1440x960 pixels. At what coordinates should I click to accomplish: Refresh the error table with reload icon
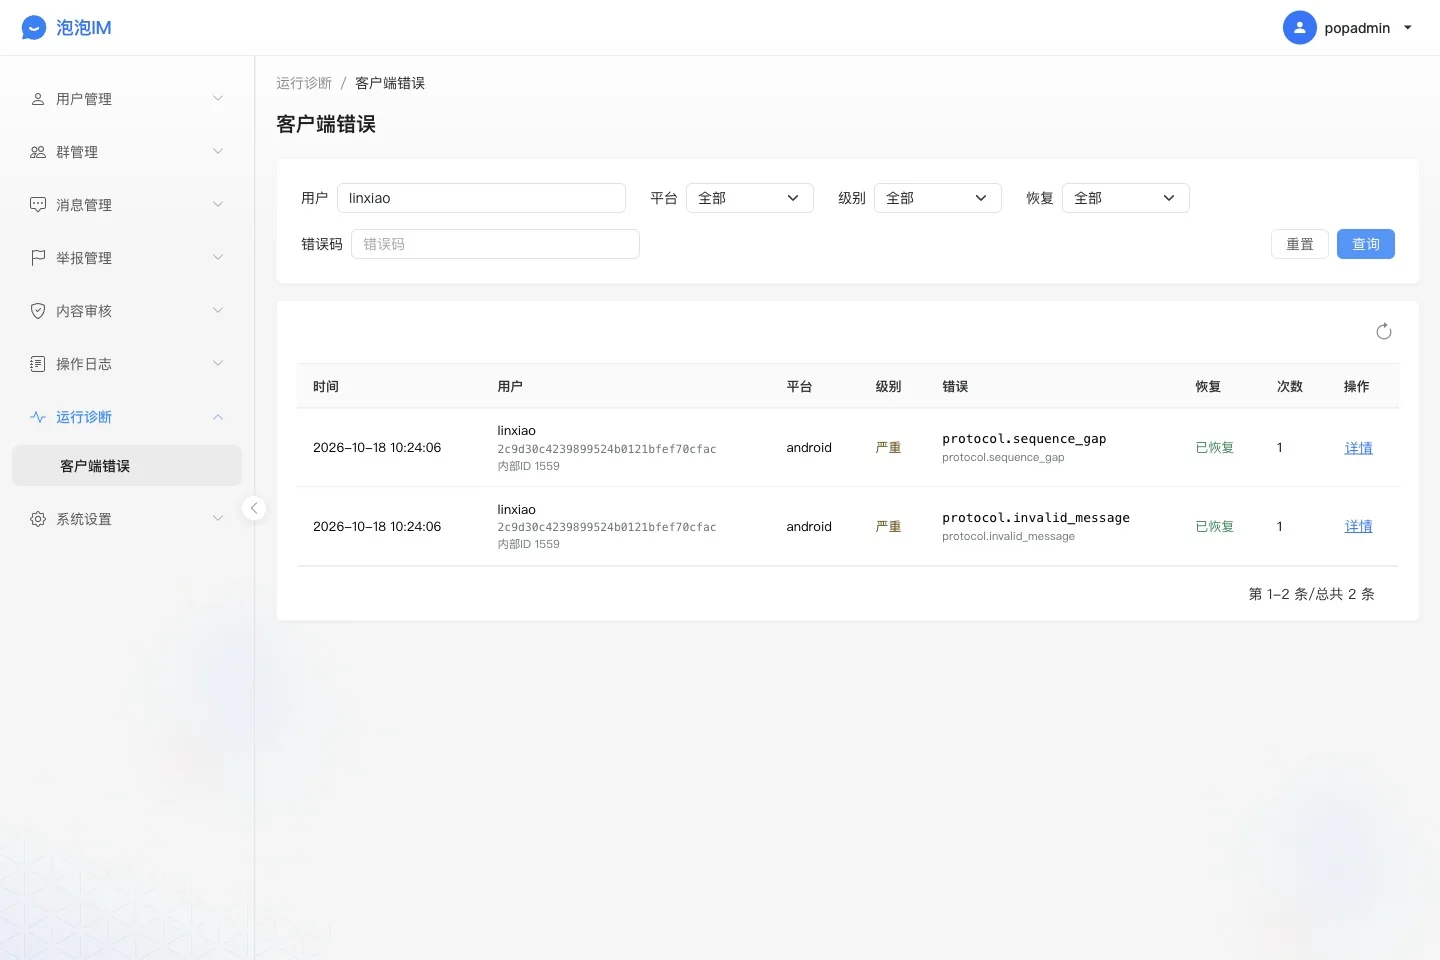point(1384,332)
